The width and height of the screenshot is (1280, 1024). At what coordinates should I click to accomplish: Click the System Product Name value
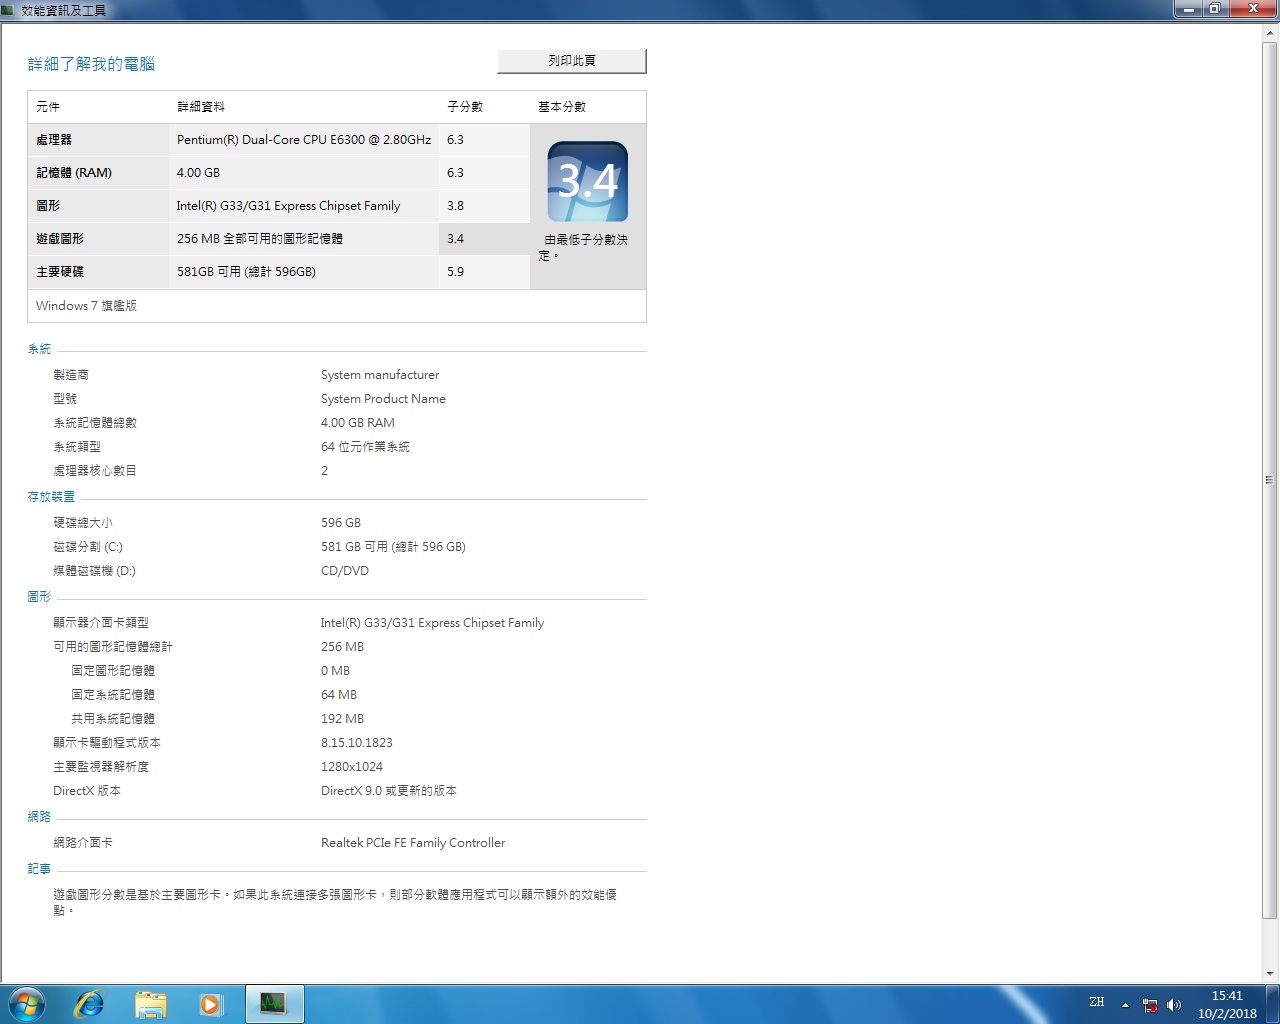pyautogui.click(x=383, y=399)
